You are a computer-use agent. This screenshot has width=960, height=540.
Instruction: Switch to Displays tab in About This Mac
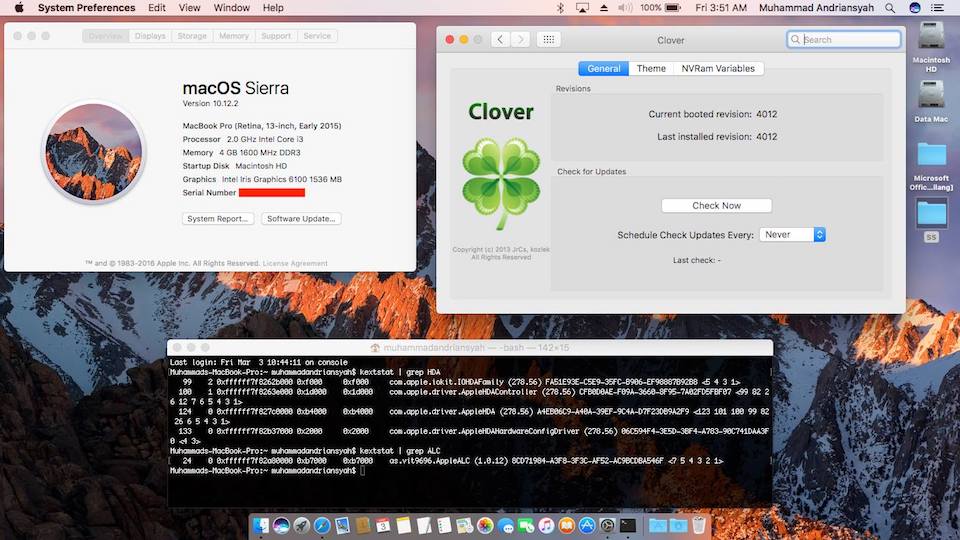click(x=150, y=36)
